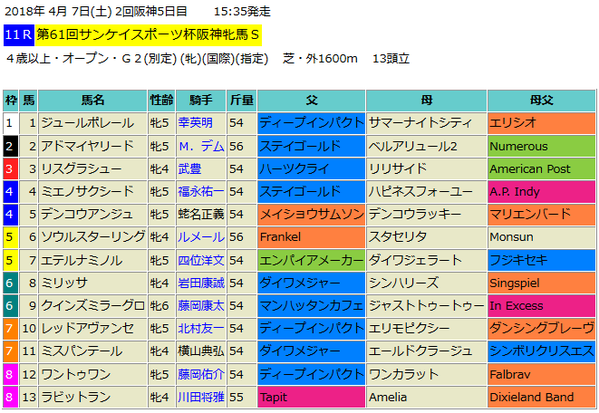Click damsire cell Monsun
This screenshot has width=599, height=413.
(541, 237)
